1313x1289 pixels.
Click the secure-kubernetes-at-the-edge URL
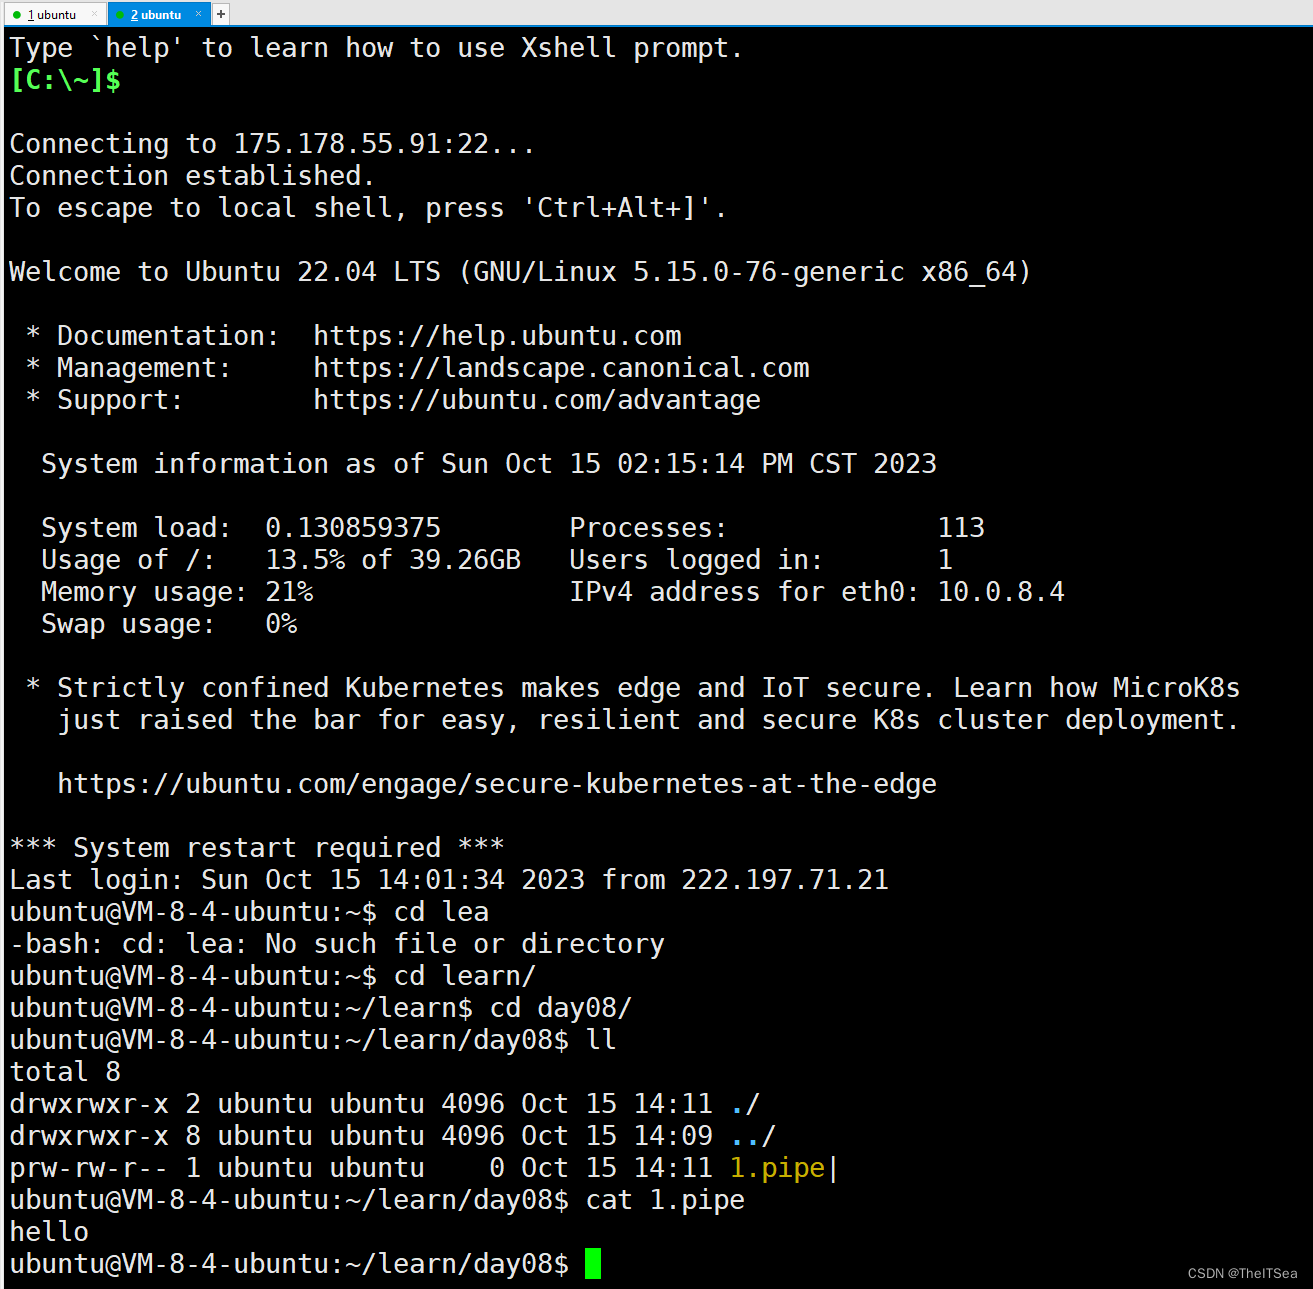point(497,784)
